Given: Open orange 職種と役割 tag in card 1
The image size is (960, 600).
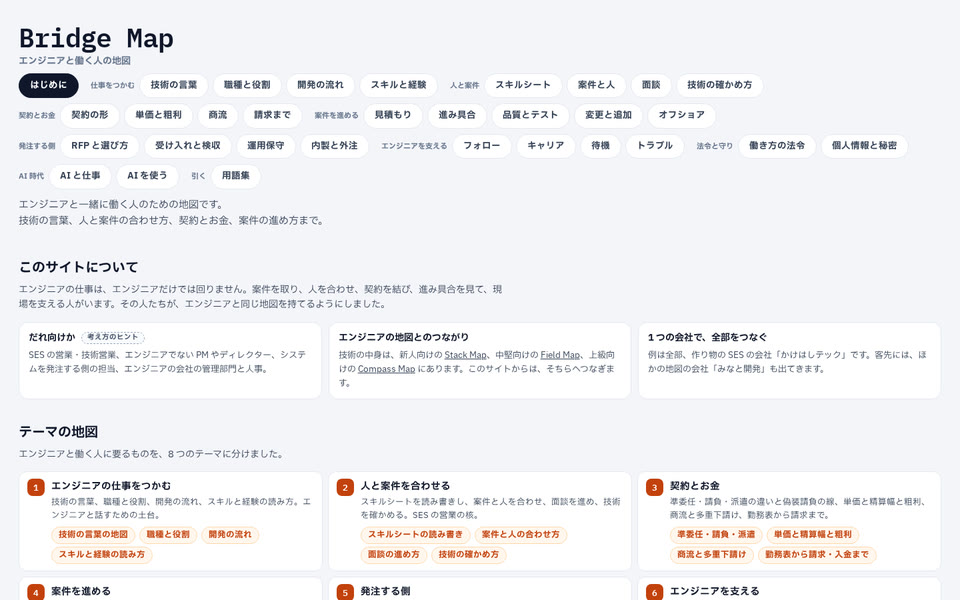Looking at the screenshot, I should (168, 534).
